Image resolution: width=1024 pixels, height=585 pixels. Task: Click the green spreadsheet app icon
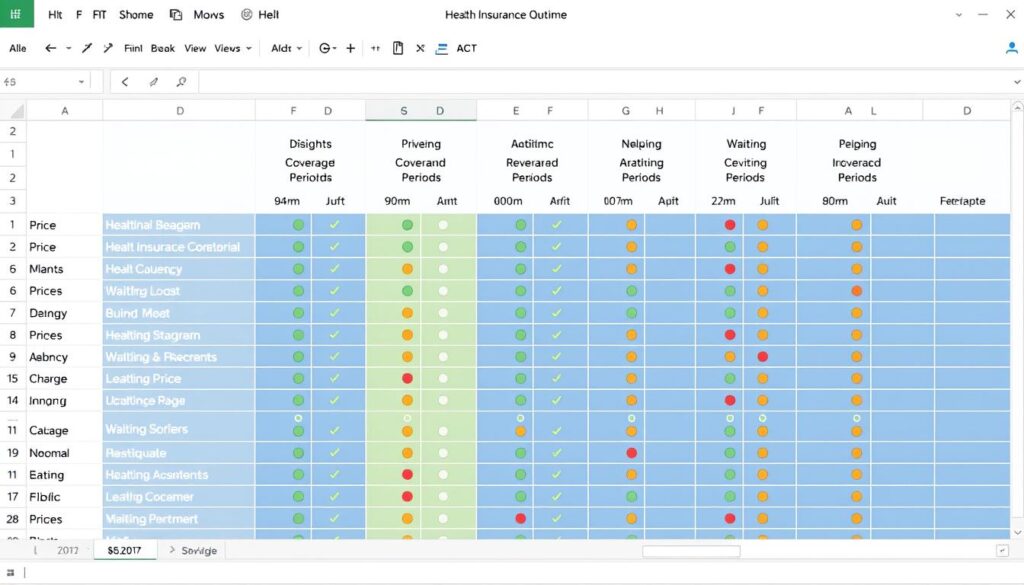coord(16,15)
